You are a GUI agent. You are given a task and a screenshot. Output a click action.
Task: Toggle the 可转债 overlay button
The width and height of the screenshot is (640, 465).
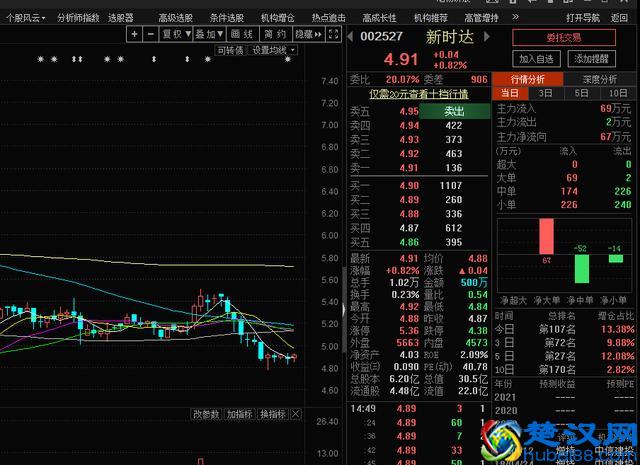(231, 50)
